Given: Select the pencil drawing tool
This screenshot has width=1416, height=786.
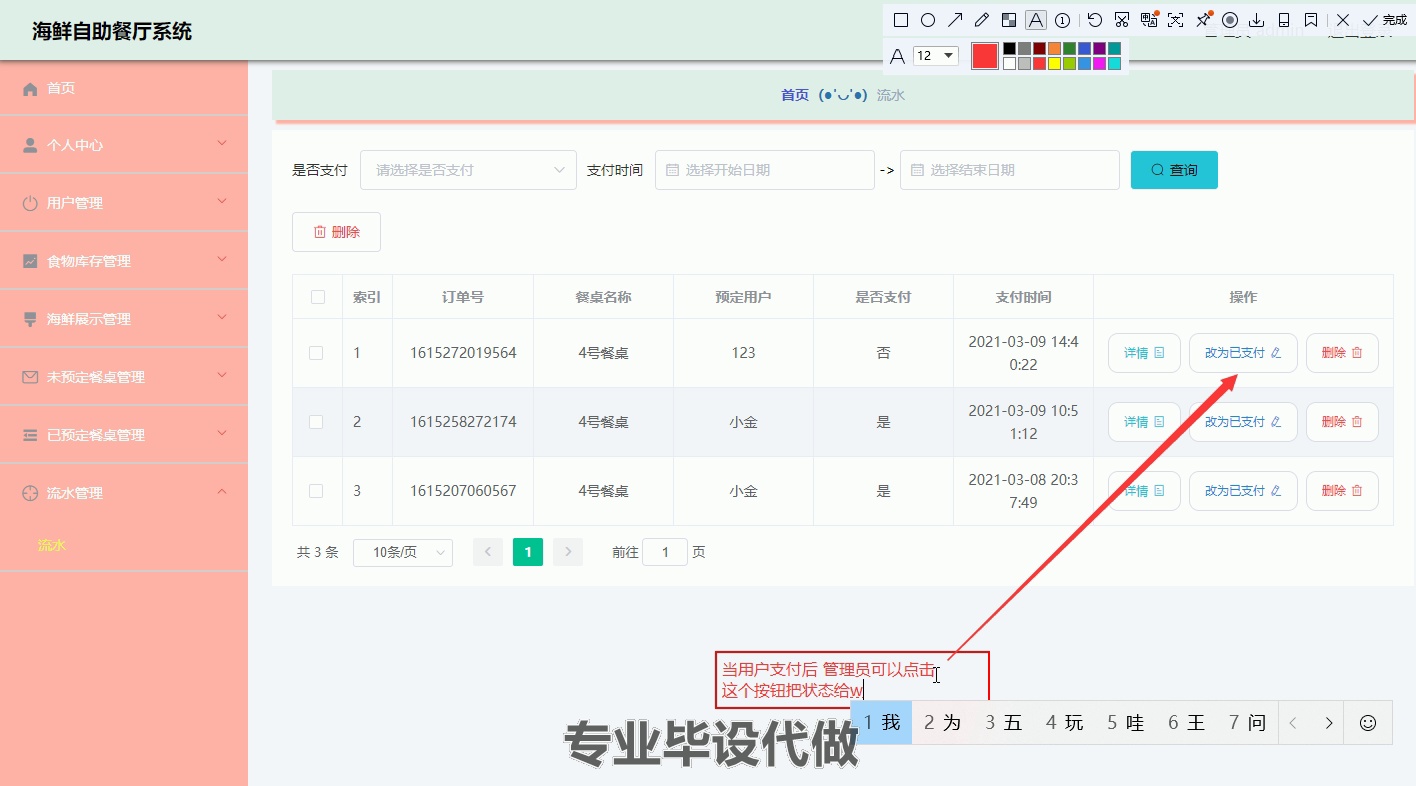Looking at the screenshot, I should coord(982,20).
